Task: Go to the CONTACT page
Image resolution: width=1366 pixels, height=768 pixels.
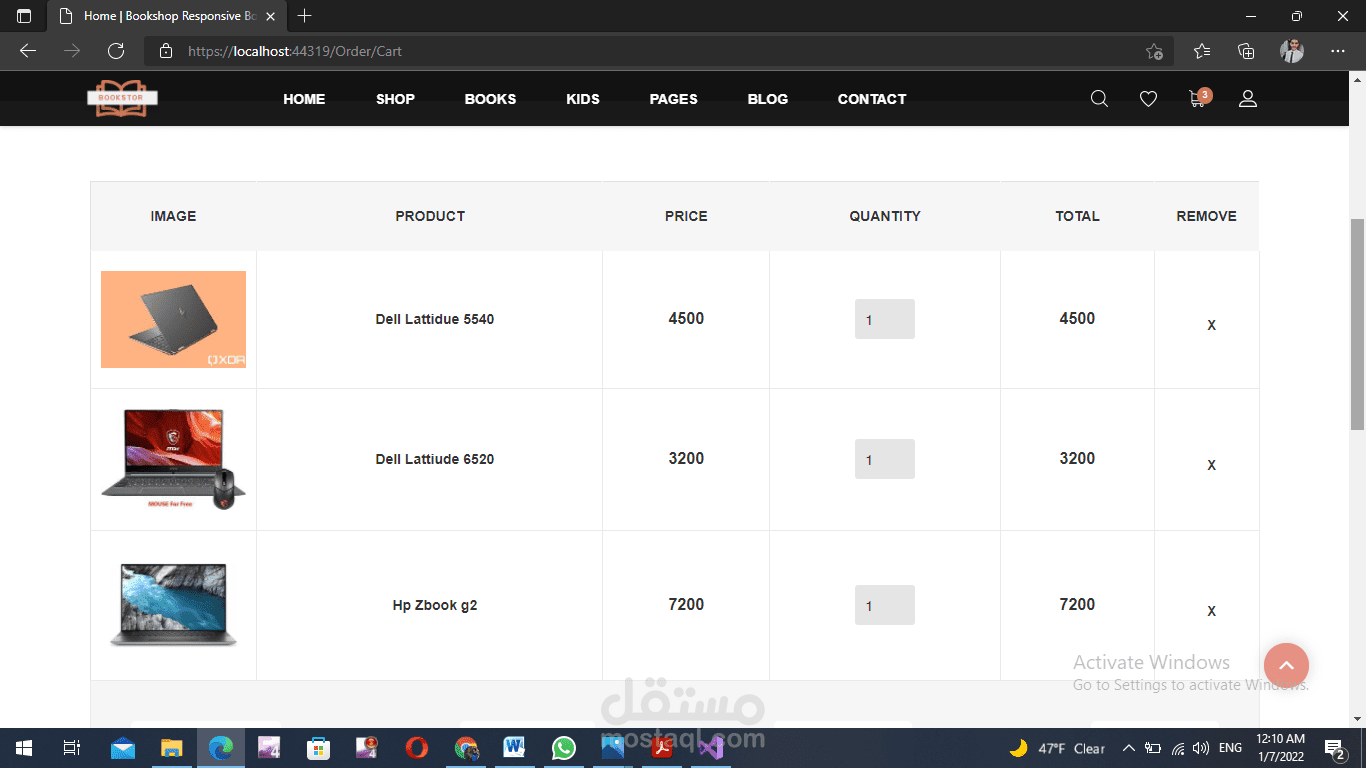Action: tap(872, 99)
